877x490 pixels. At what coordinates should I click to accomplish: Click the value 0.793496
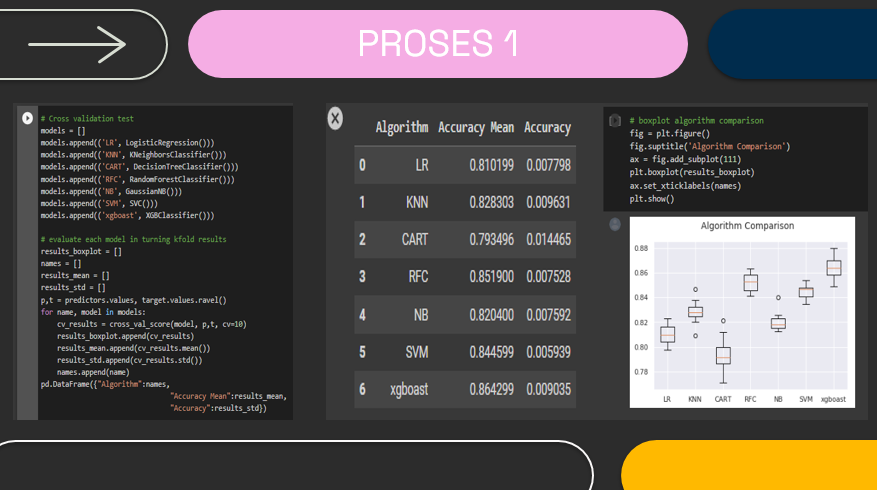pos(492,239)
